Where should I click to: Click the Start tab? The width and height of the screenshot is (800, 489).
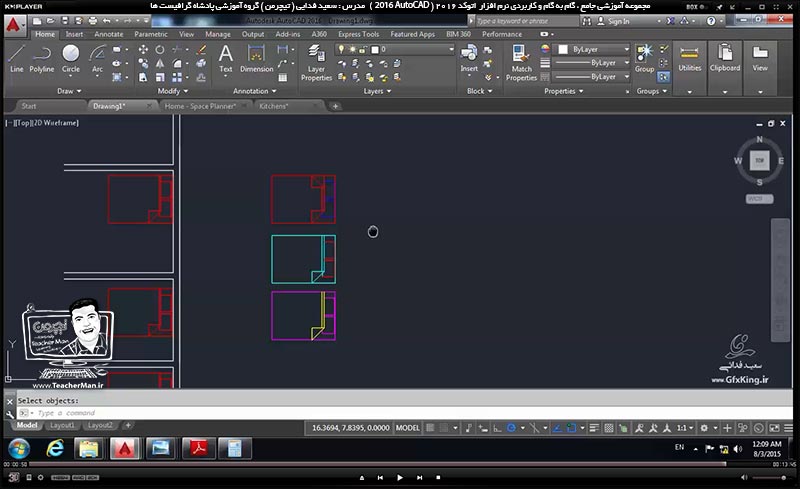point(29,106)
